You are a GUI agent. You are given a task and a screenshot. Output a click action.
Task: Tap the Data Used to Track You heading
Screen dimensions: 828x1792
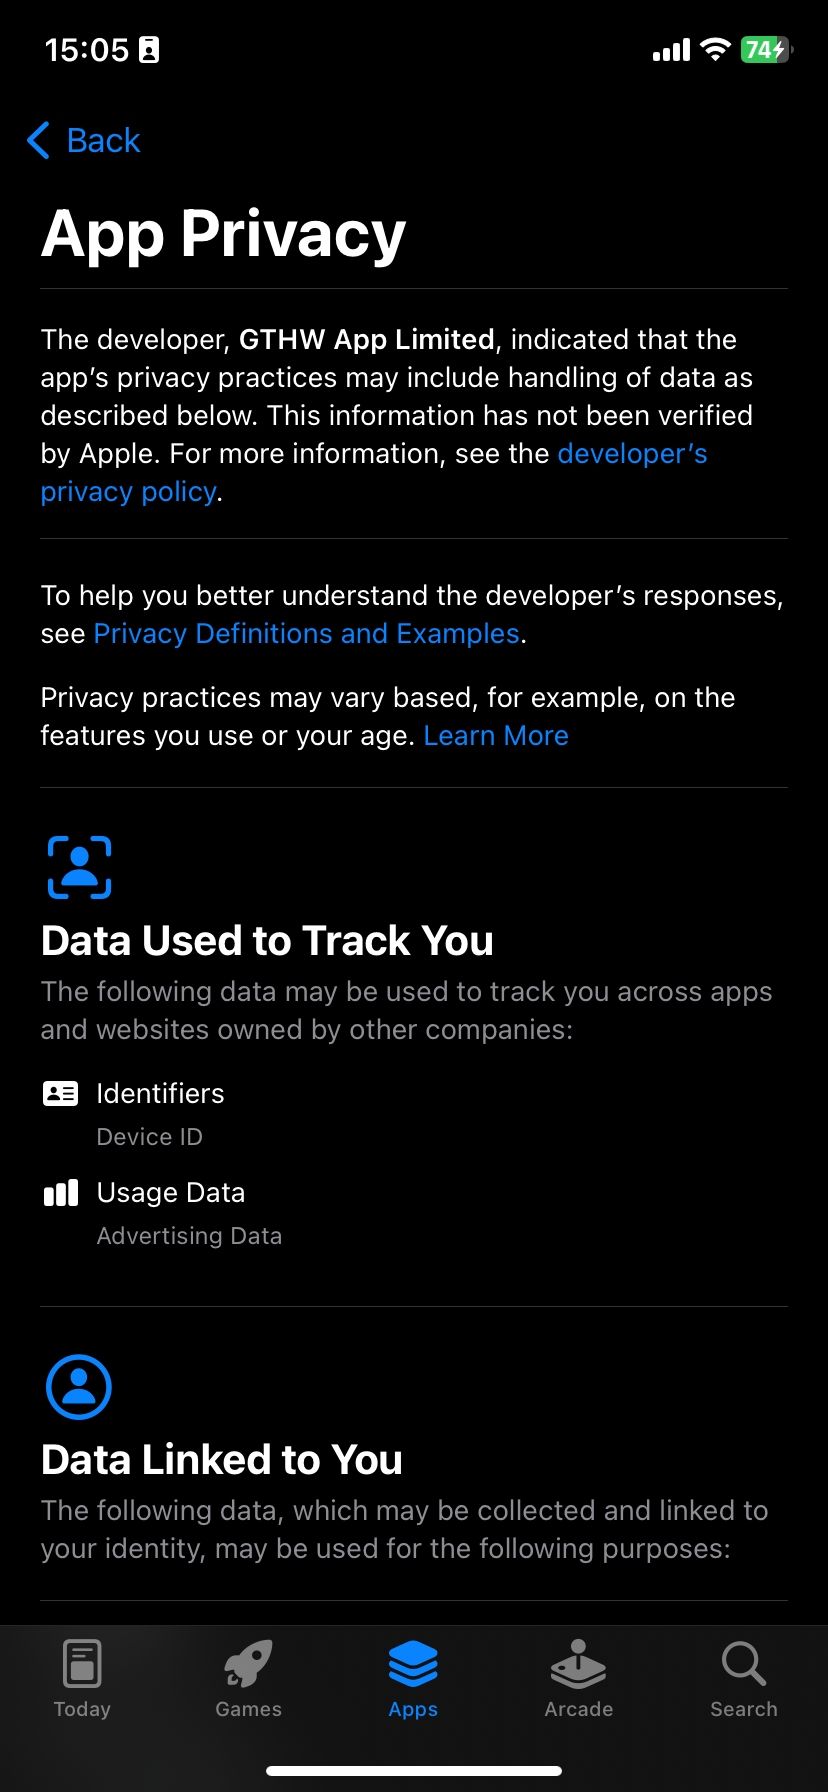[267, 940]
